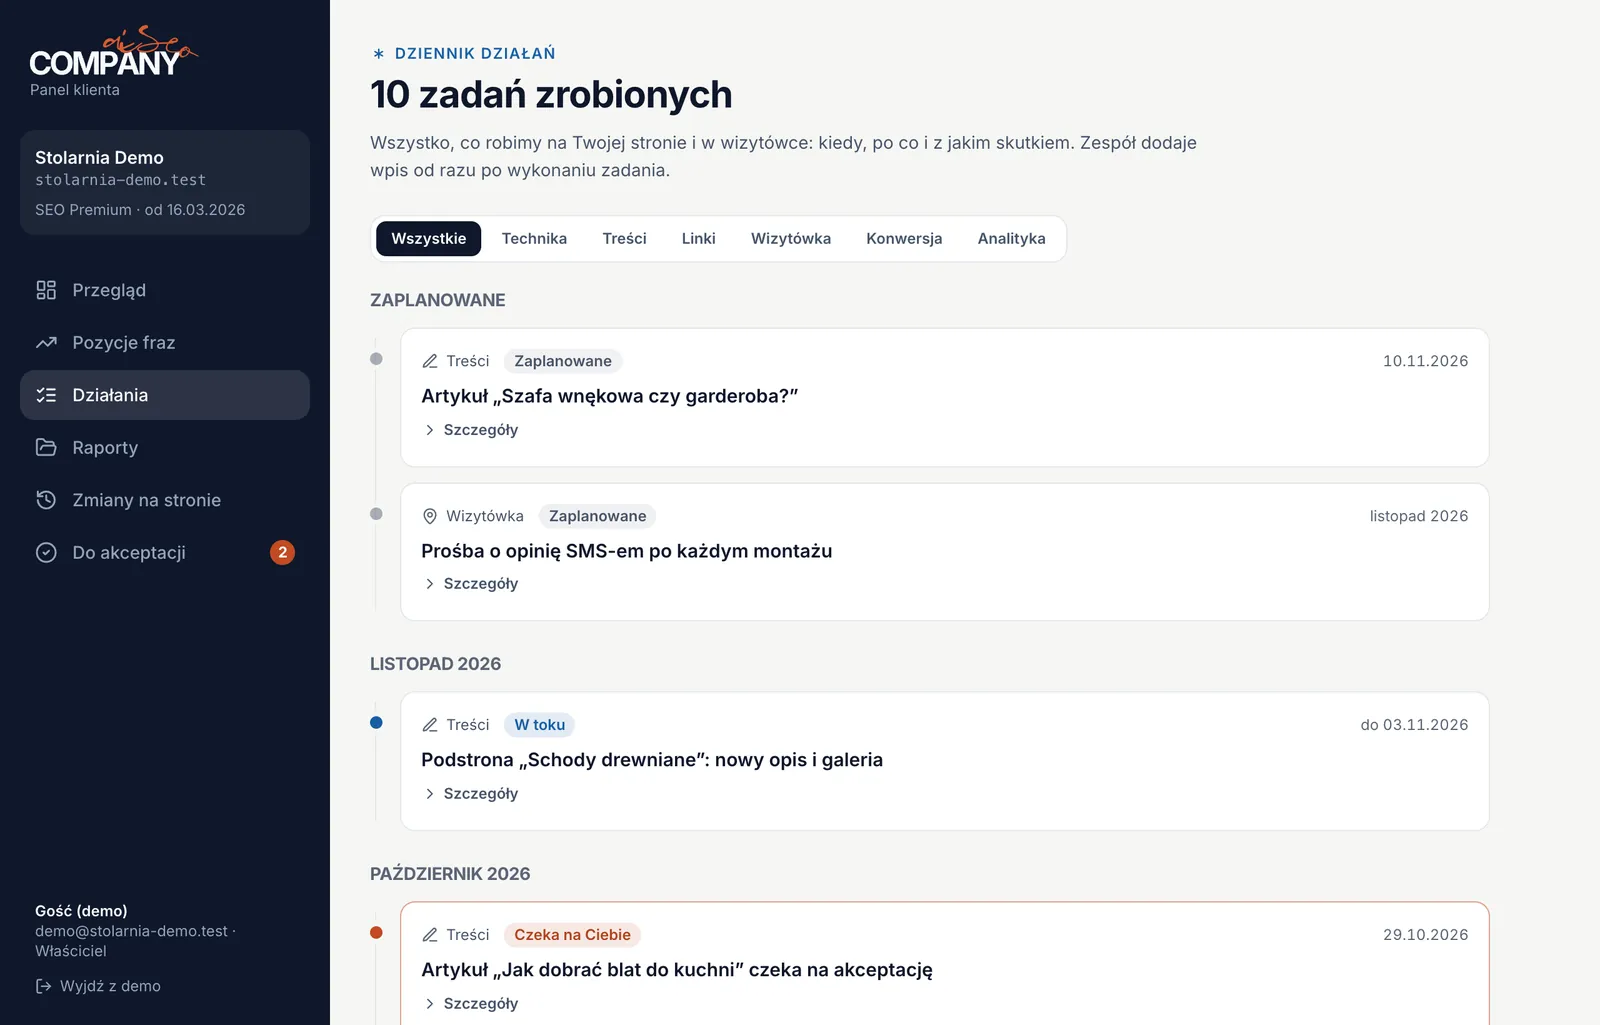The width and height of the screenshot is (1600, 1025).
Task: Expand Szczegóły for blat do kuchni article
Action: click(x=471, y=1004)
